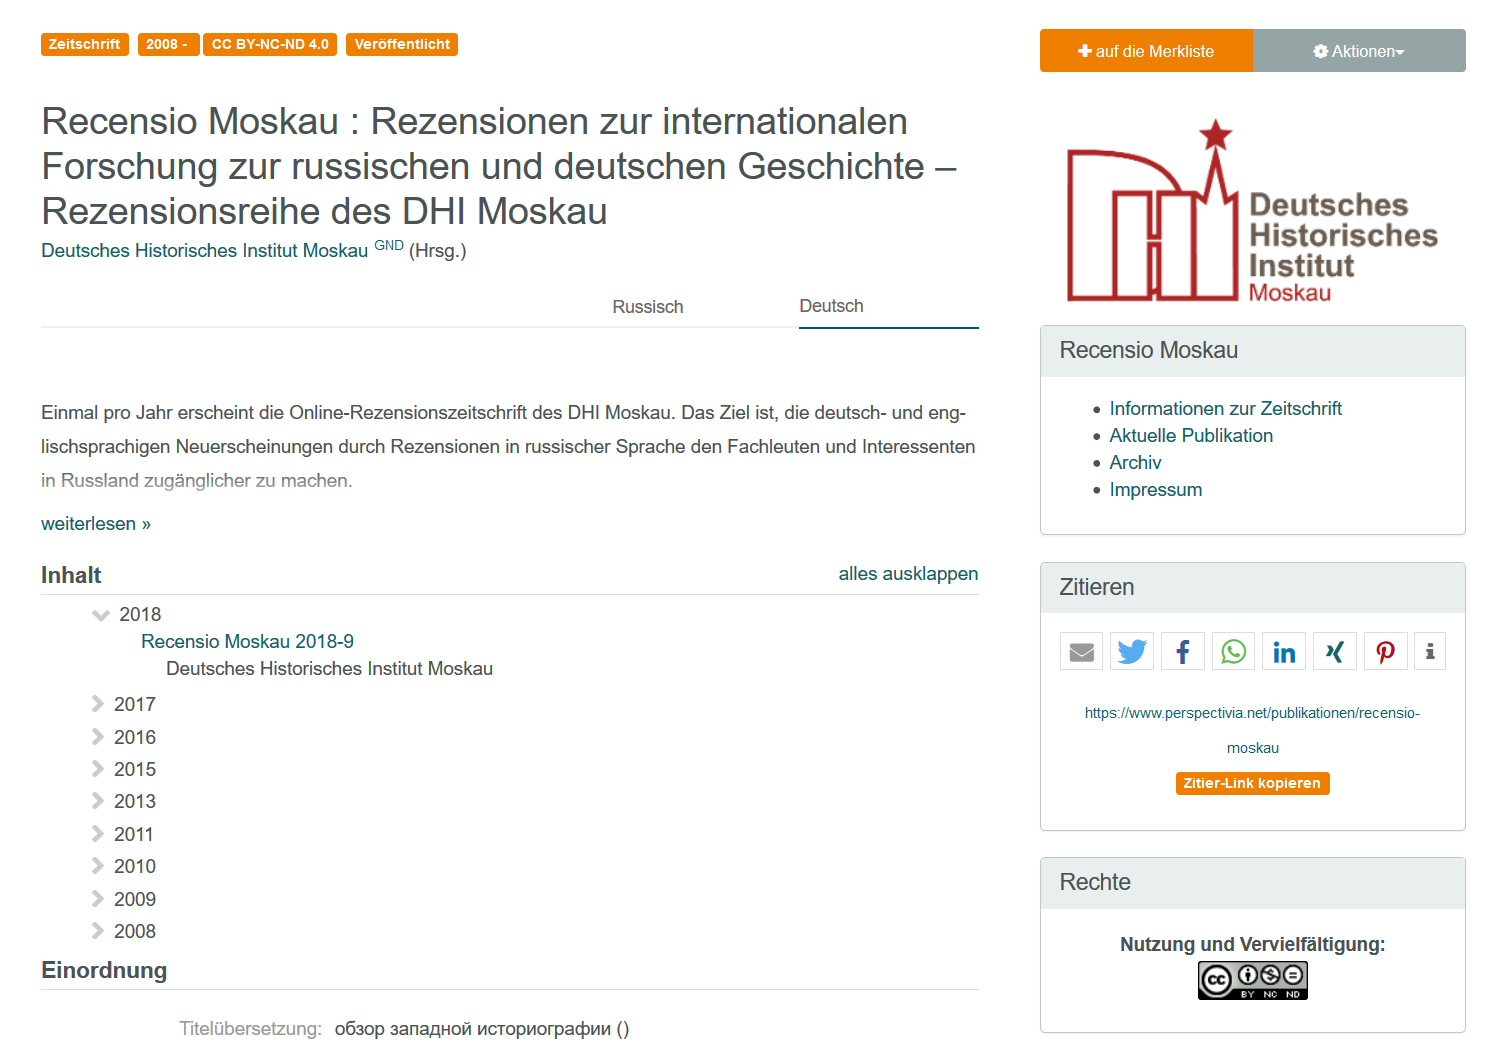
Task: Add to watchlist with 'auf die Merkliste'
Action: (x=1146, y=51)
